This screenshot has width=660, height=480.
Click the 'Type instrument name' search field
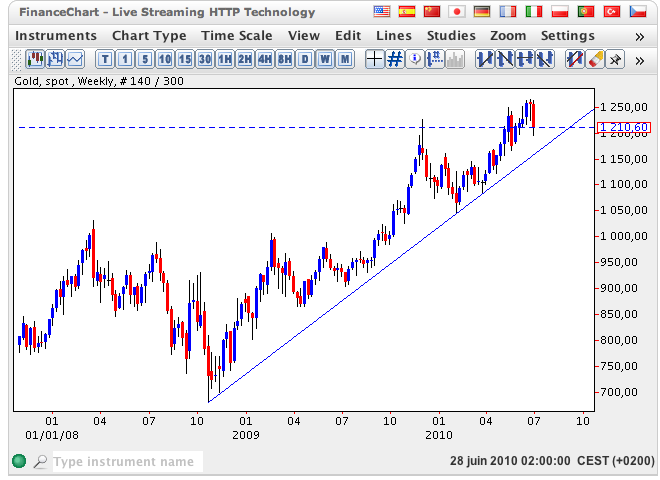click(x=125, y=462)
